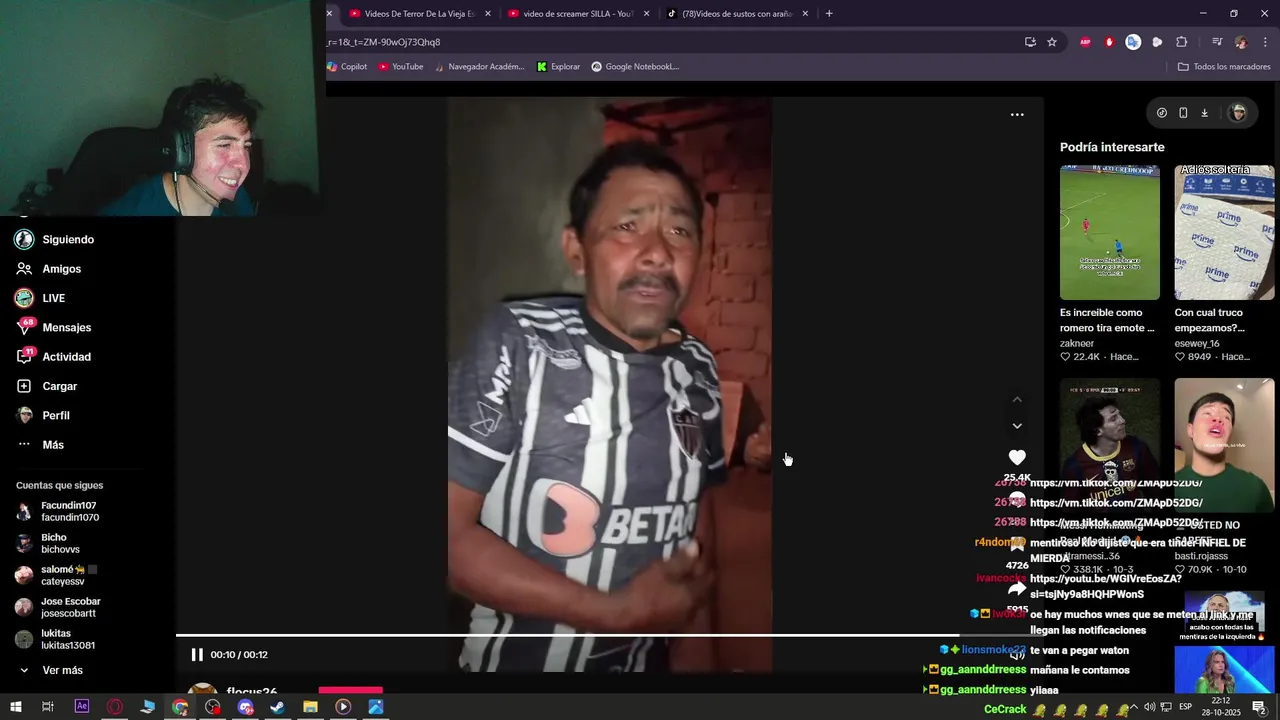Viewport: 1280px width, 720px height.
Task: Open Copilot bookmark
Action: tap(347, 67)
